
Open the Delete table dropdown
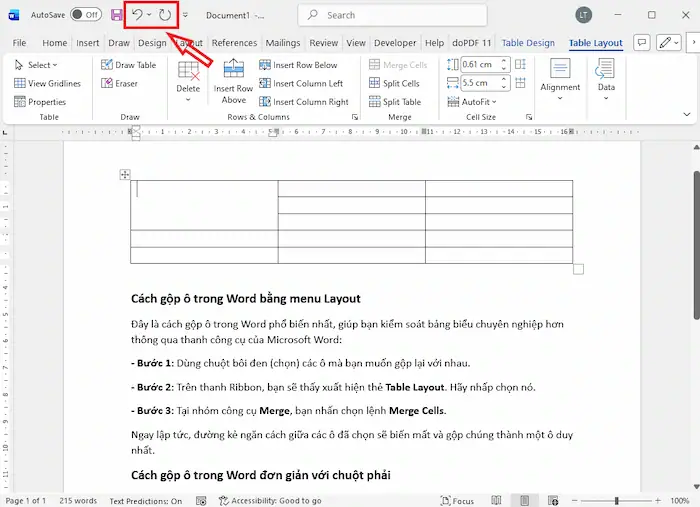188,82
